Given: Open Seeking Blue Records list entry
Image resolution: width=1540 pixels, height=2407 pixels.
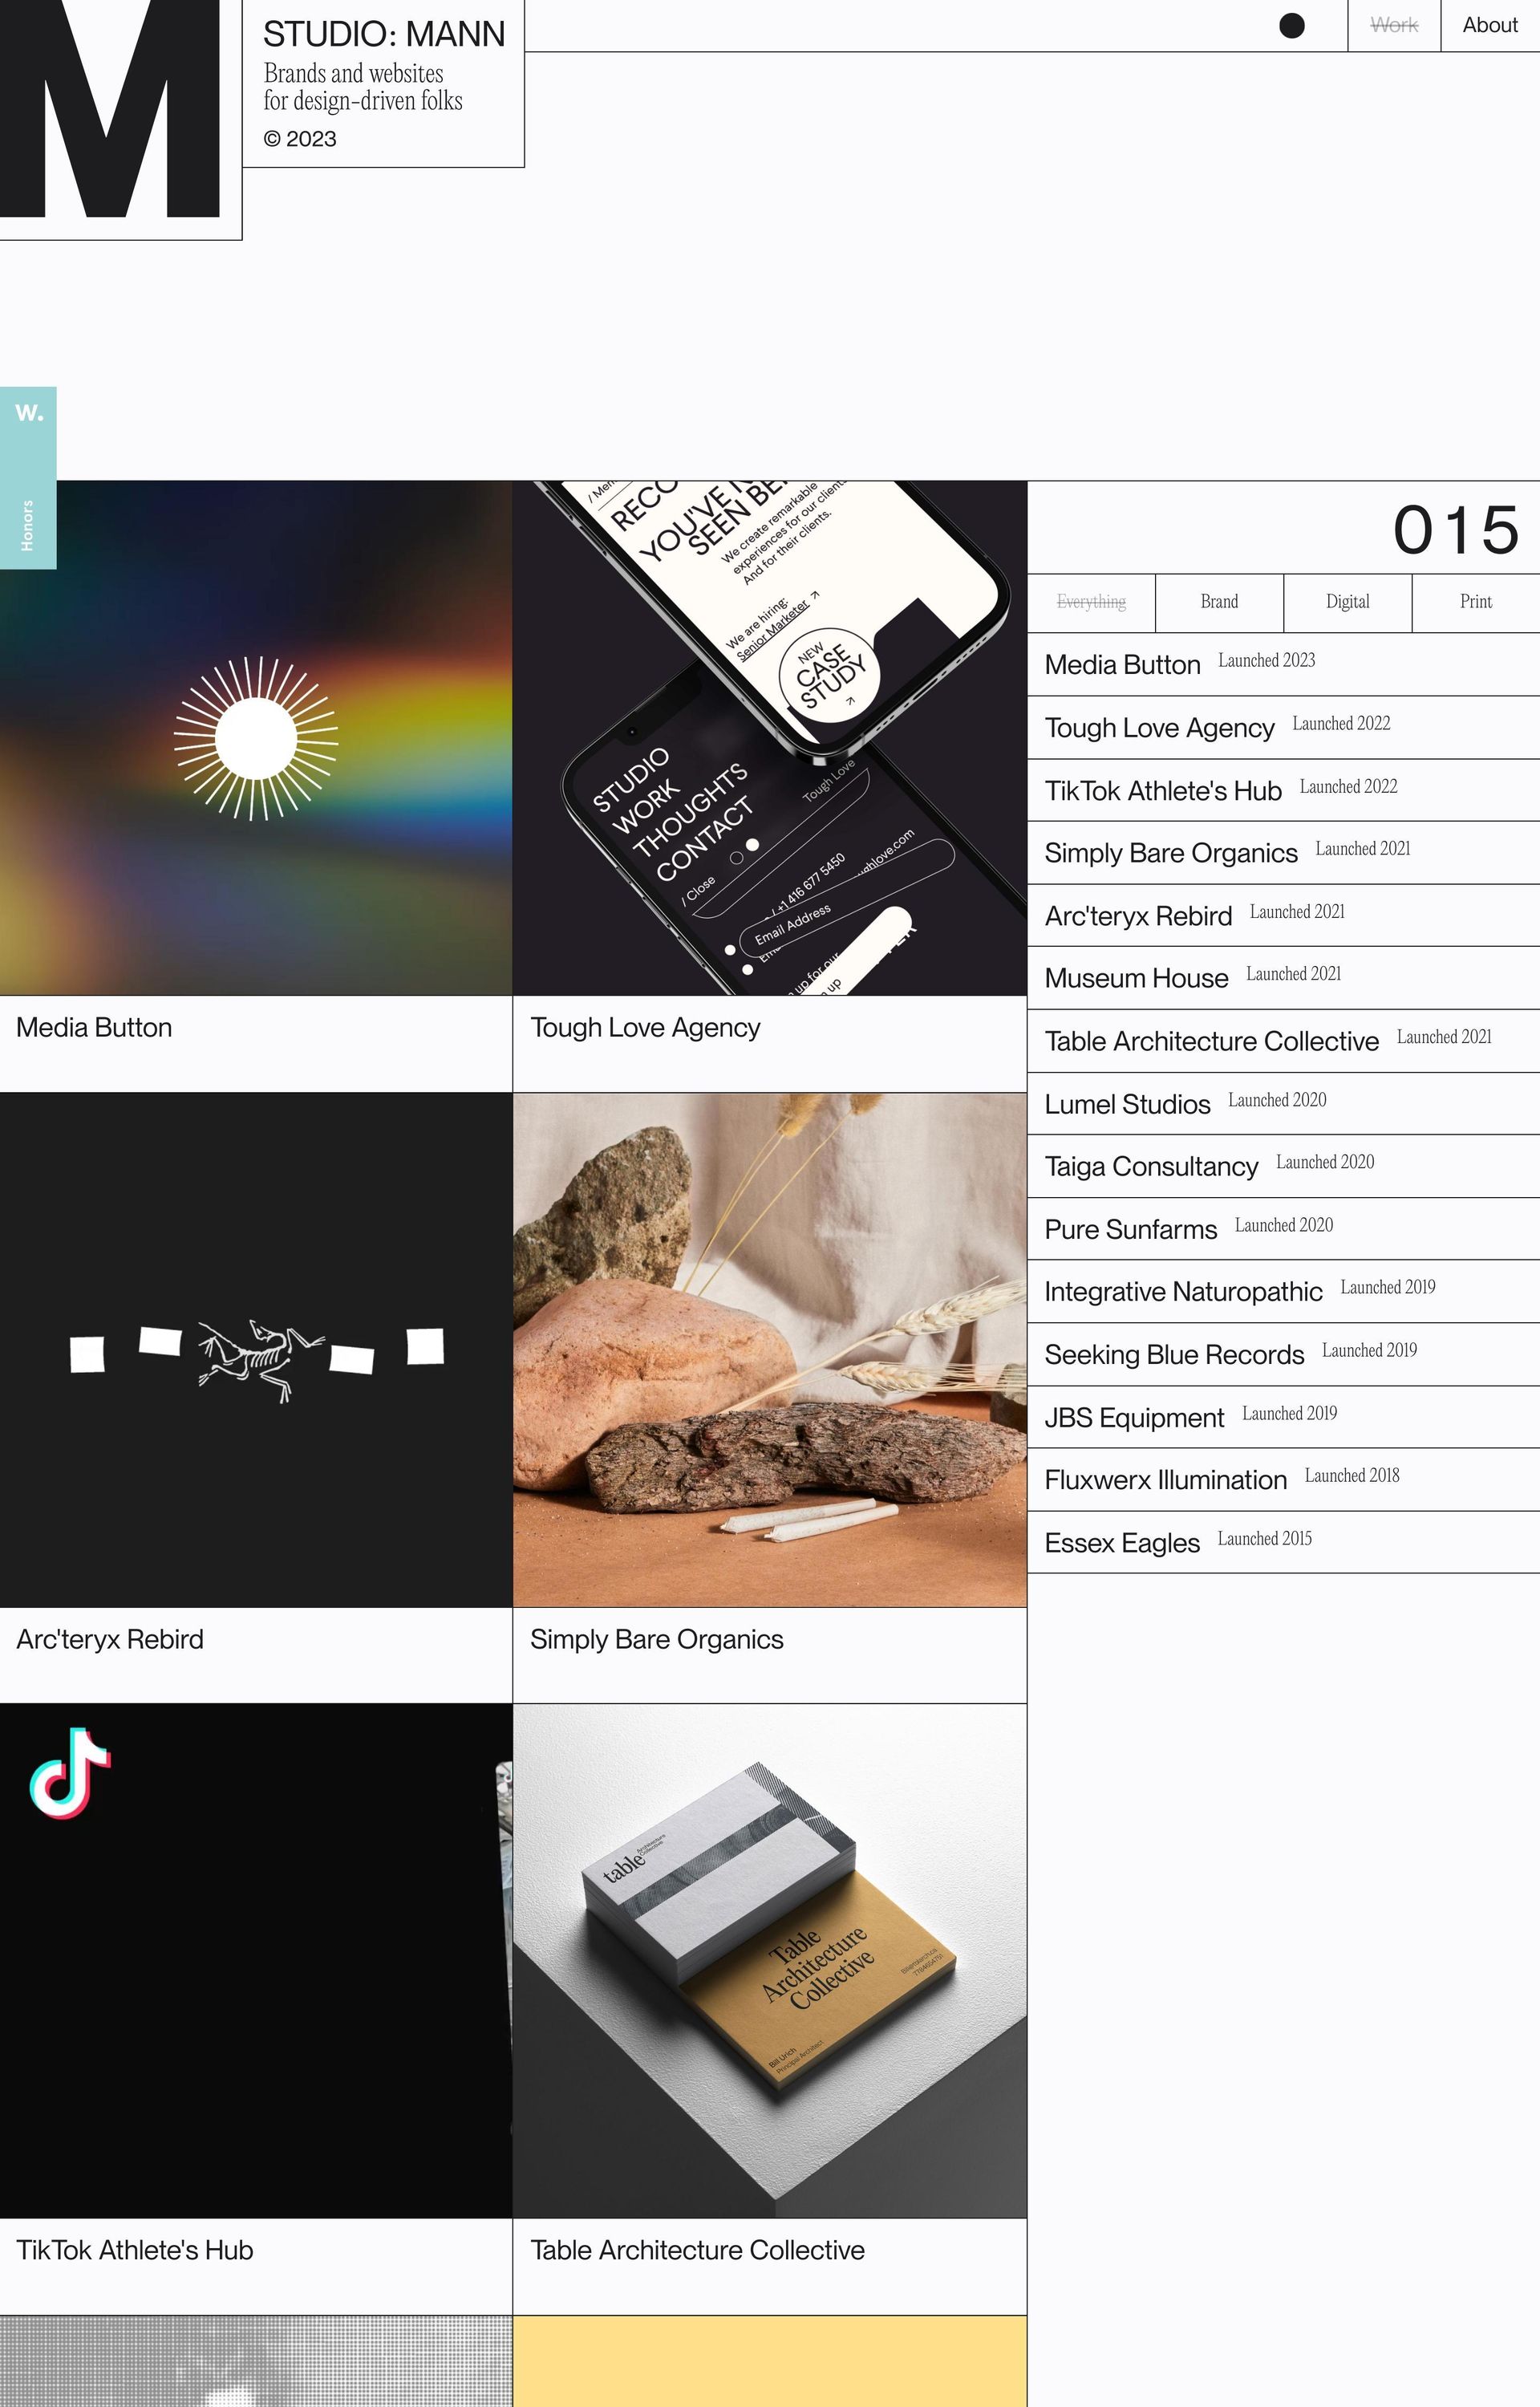Looking at the screenshot, I should pos(1174,1355).
